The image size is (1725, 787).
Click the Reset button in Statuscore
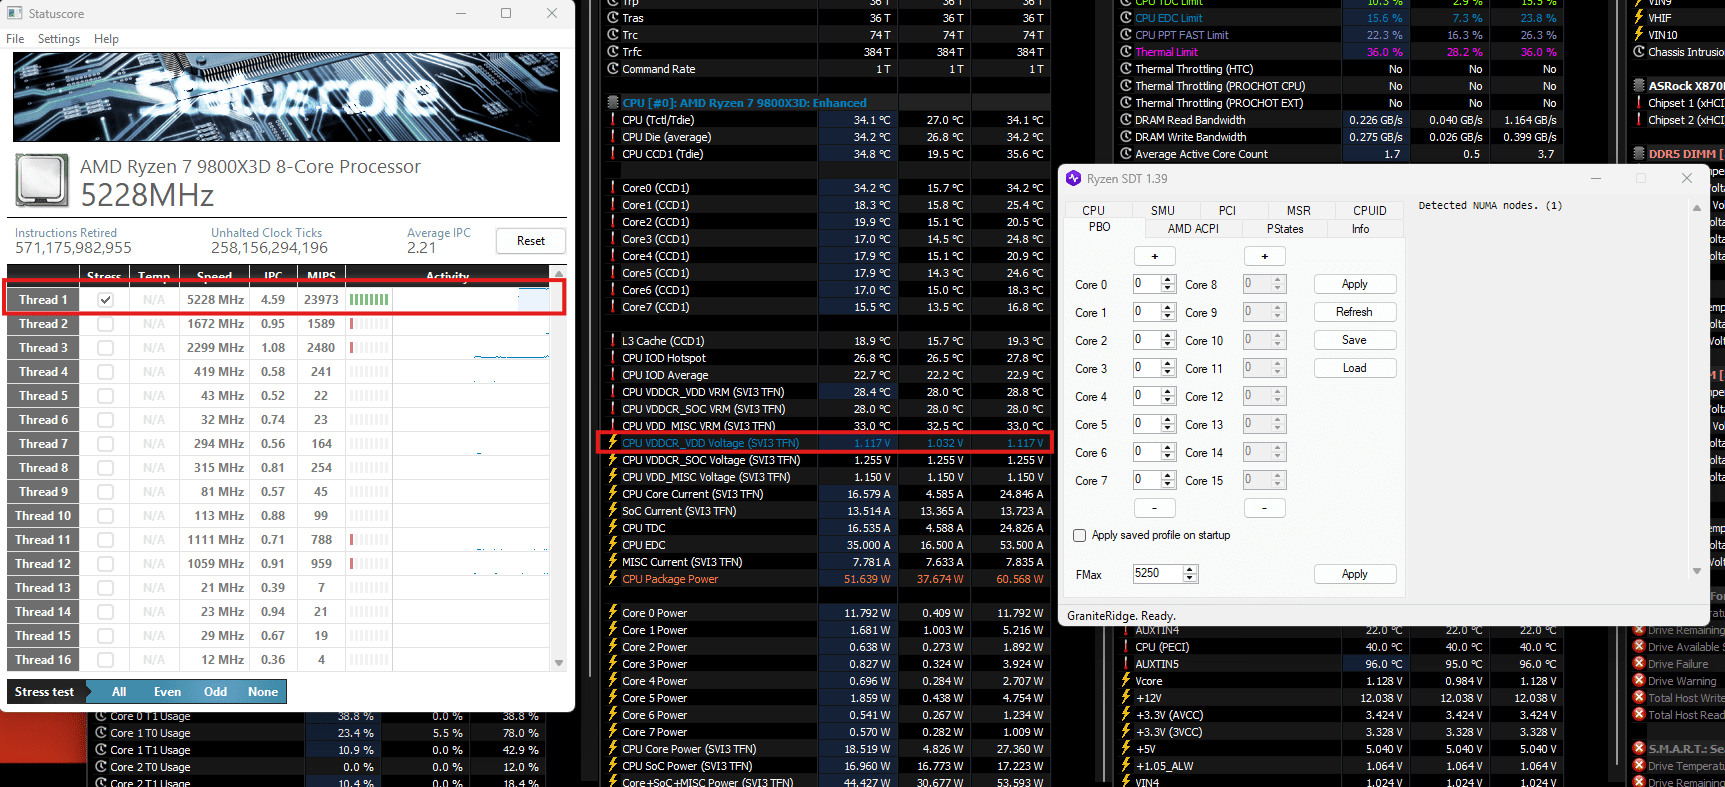click(x=531, y=241)
